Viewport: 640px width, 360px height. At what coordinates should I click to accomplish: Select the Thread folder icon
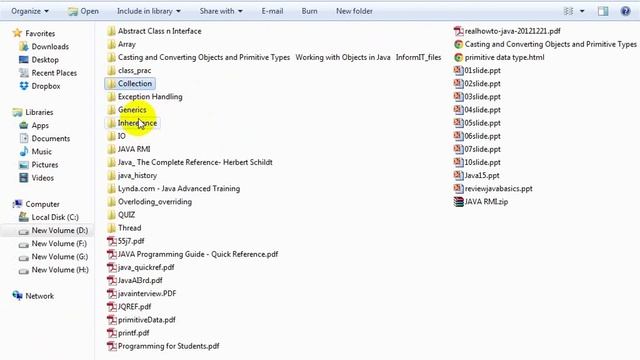tap(111, 228)
